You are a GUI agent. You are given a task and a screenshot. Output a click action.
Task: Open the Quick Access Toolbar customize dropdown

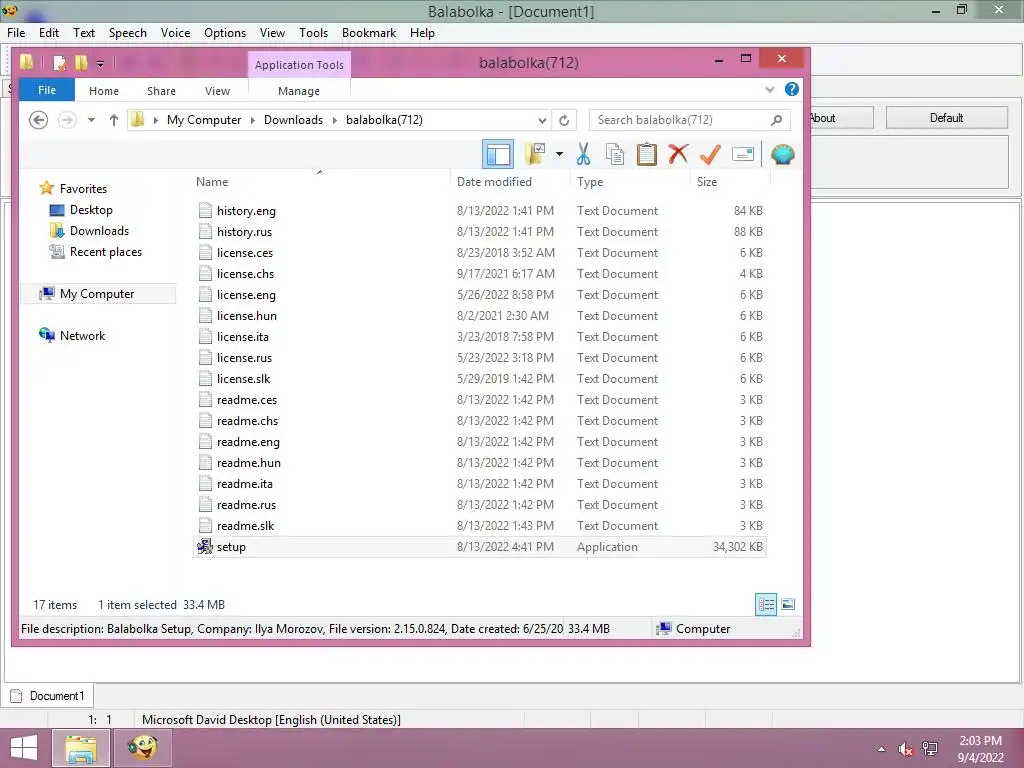click(100, 63)
